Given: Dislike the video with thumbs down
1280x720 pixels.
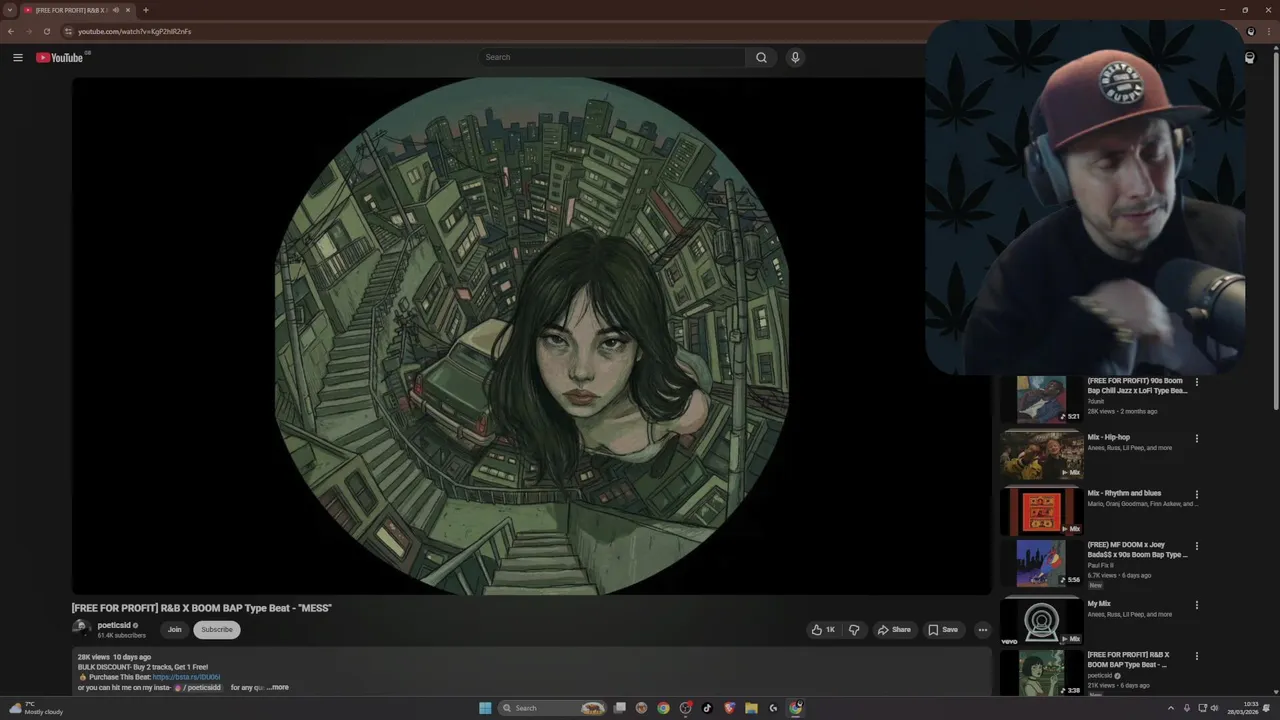Looking at the screenshot, I should (854, 630).
